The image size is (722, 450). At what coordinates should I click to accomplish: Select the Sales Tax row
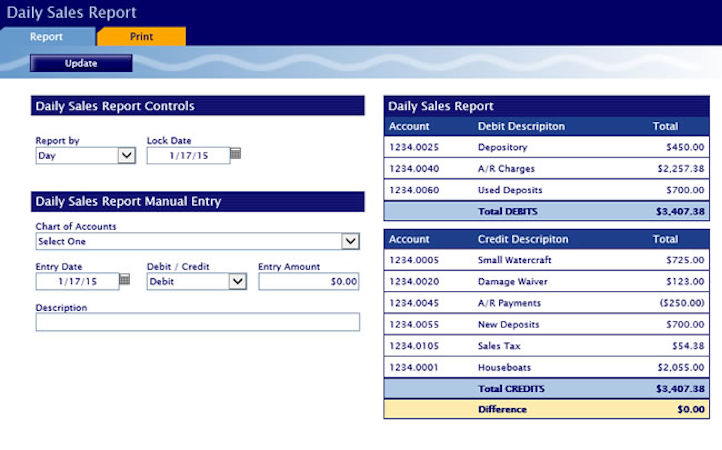click(546, 345)
